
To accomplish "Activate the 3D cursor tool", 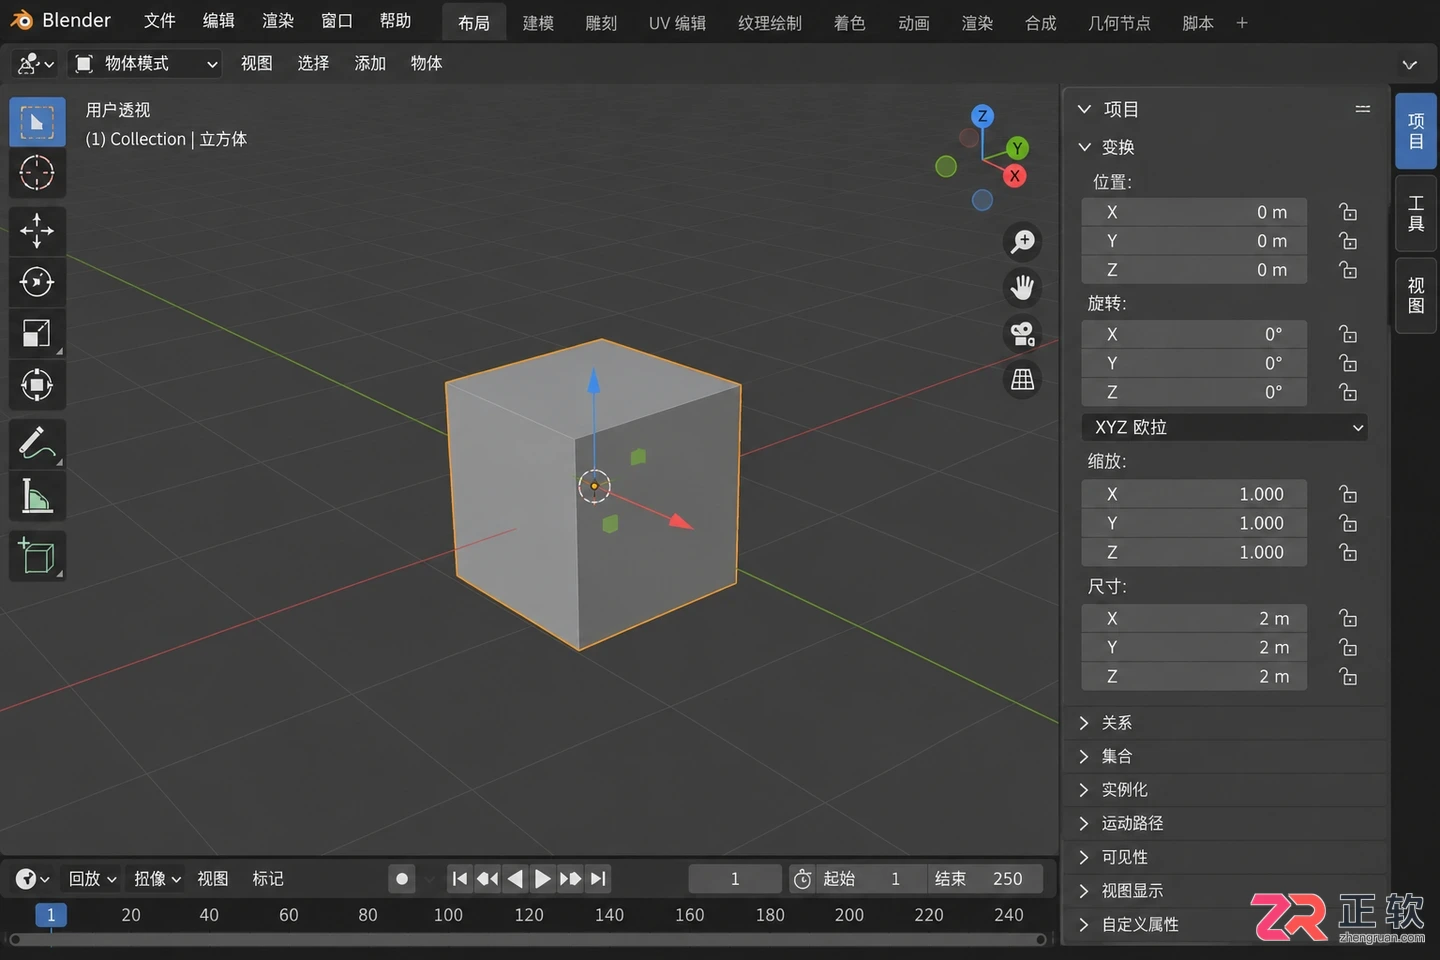I will (37, 173).
